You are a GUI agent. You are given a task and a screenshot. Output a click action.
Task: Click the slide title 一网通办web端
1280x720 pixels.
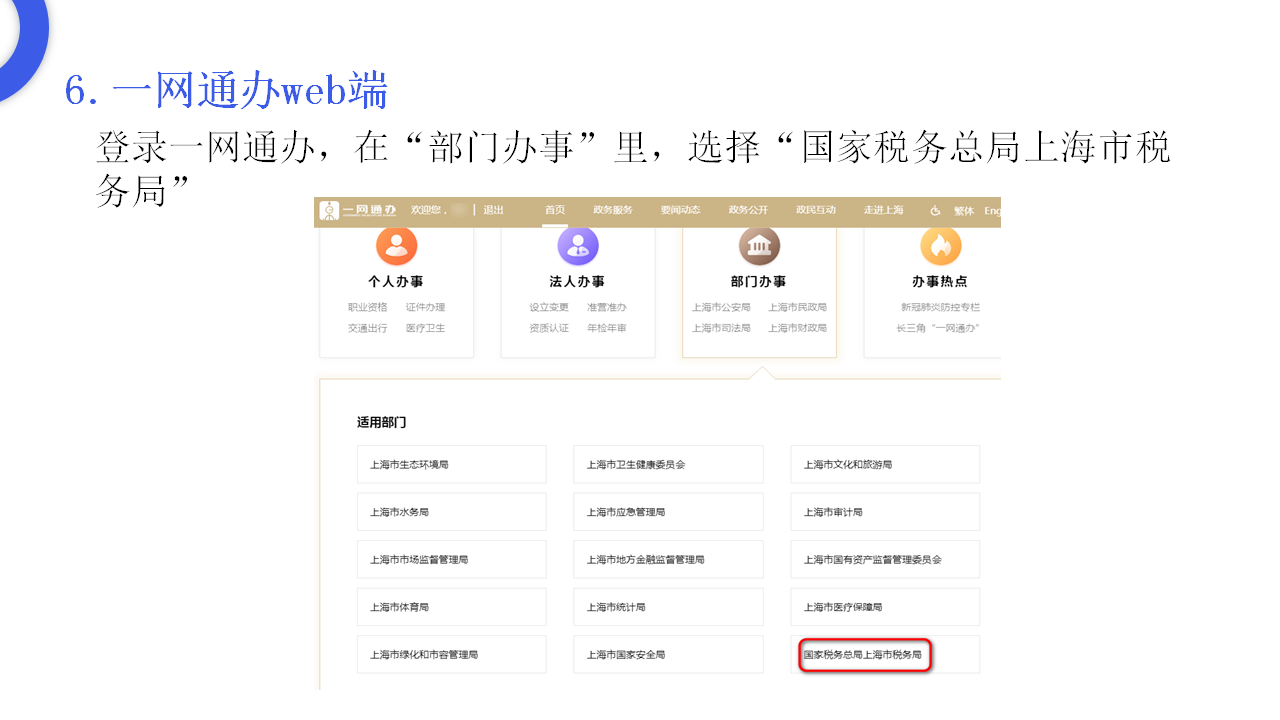tap(250, 91)
